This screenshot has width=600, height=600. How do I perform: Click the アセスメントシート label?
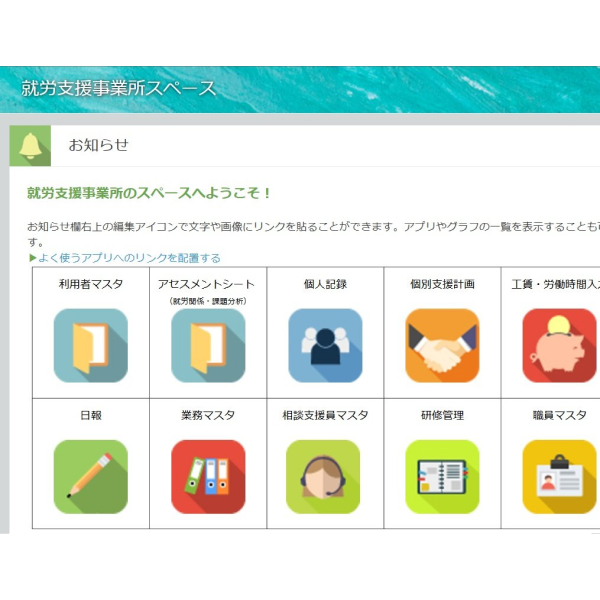click(206, 284)
